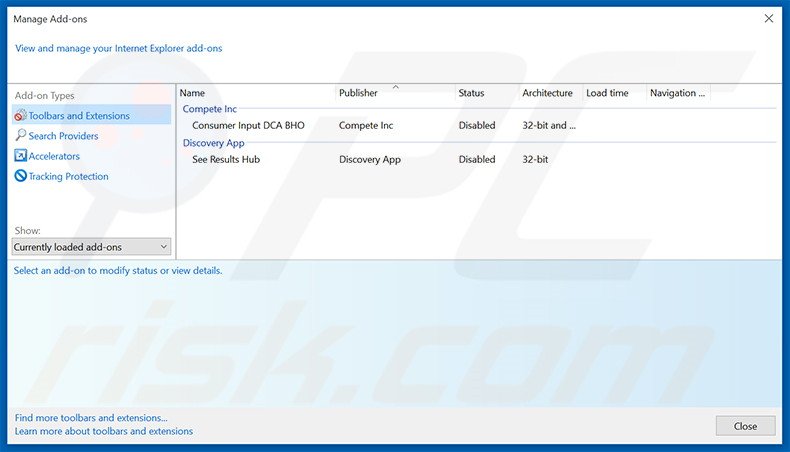Click the Load time column header
The image size is (790, 452).
click(607, 93)
